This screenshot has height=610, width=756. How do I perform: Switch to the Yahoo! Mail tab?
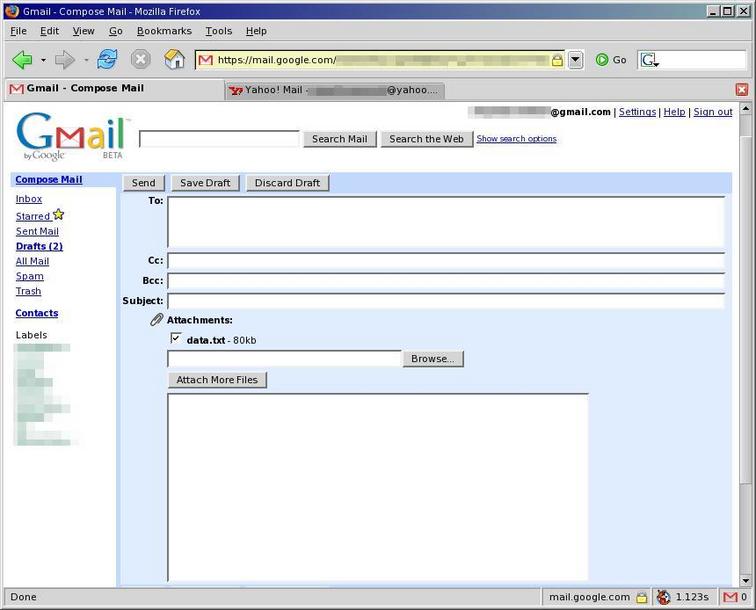coord(335,90)
